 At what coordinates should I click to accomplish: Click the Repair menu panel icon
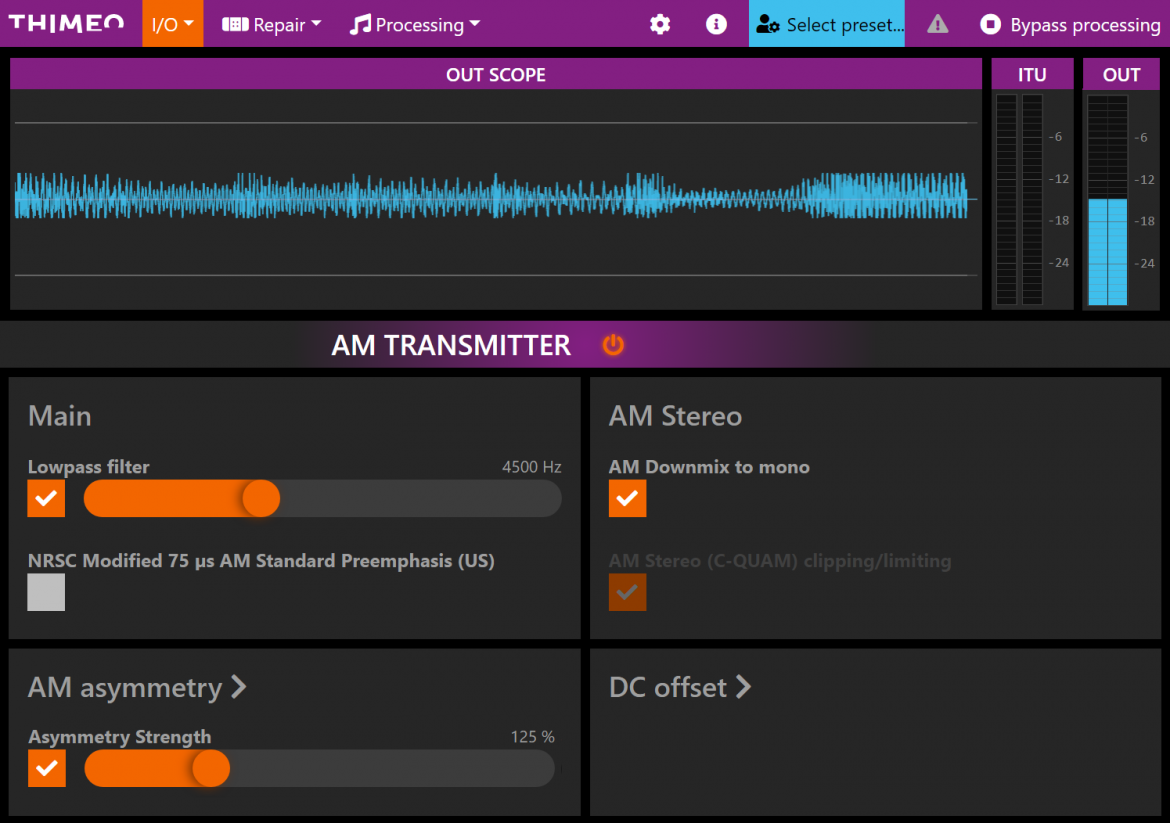[235, 24]
